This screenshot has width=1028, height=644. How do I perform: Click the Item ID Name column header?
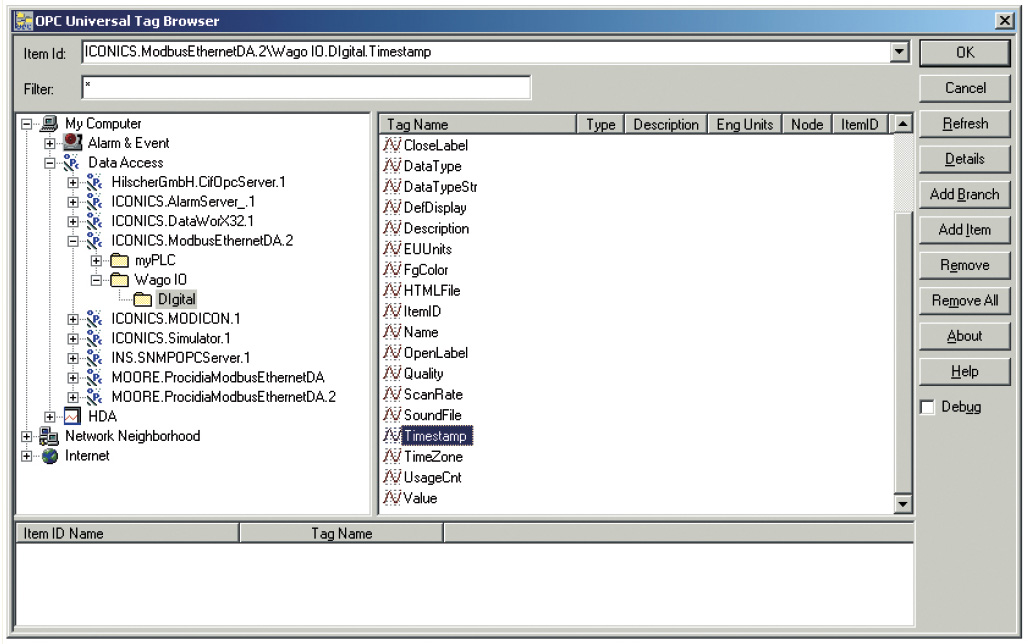pos(127,533)
